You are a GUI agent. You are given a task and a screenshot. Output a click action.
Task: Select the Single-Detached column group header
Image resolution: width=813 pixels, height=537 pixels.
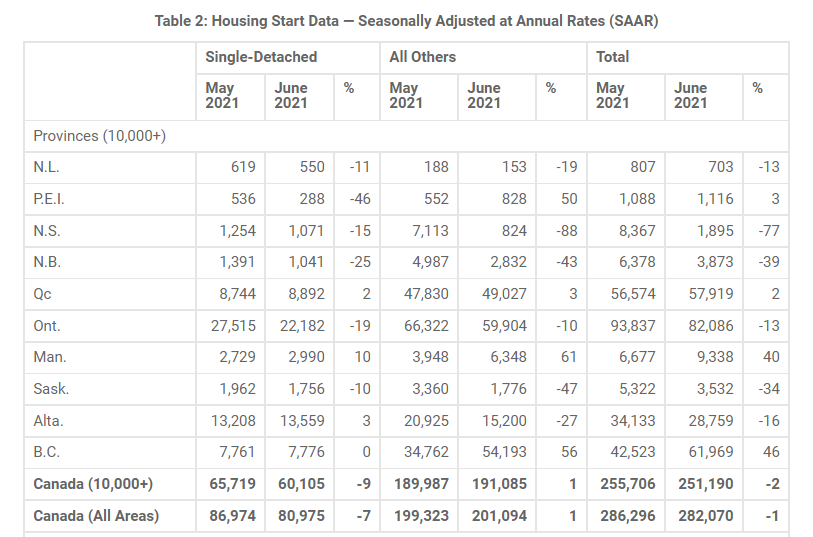[261, 57]
